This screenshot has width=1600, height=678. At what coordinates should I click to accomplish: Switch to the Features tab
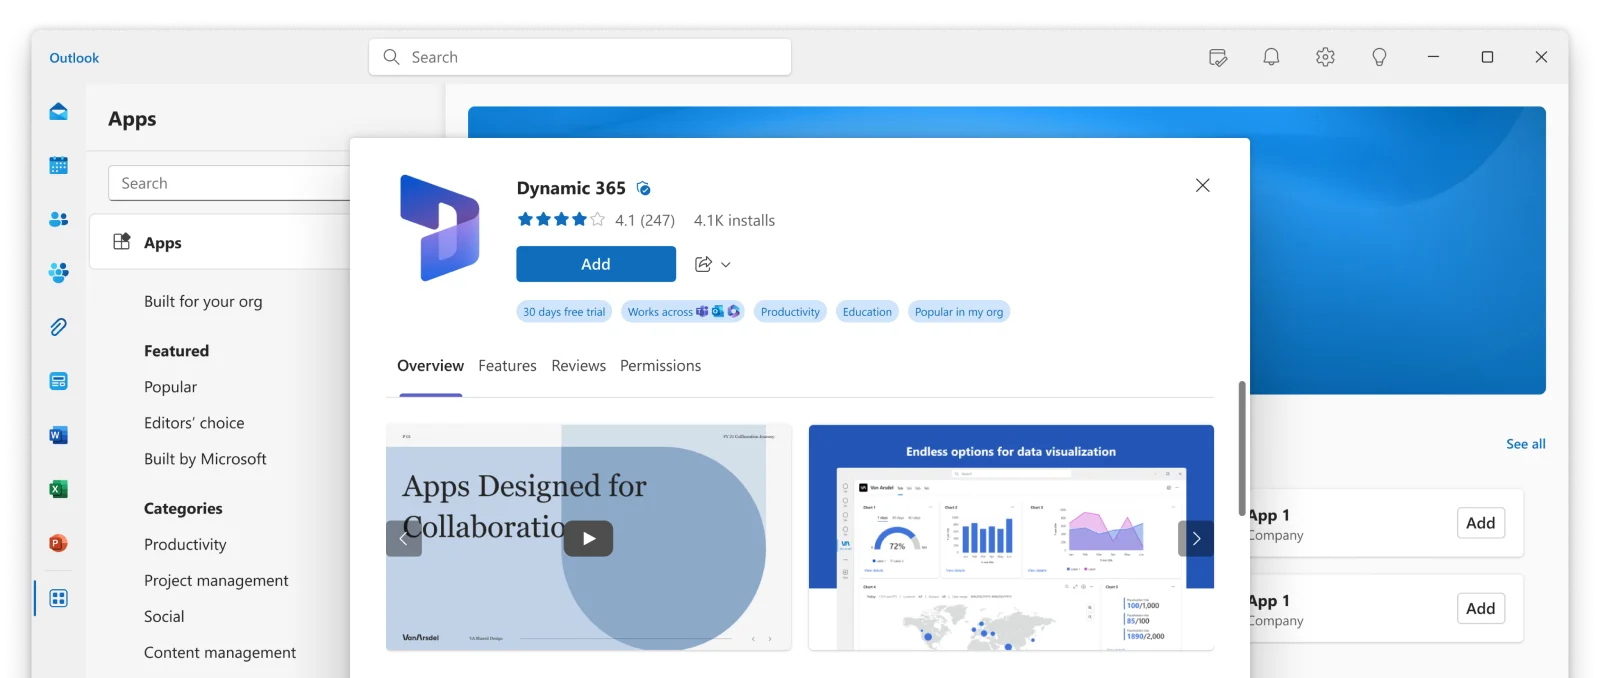[x=507, y=366]
